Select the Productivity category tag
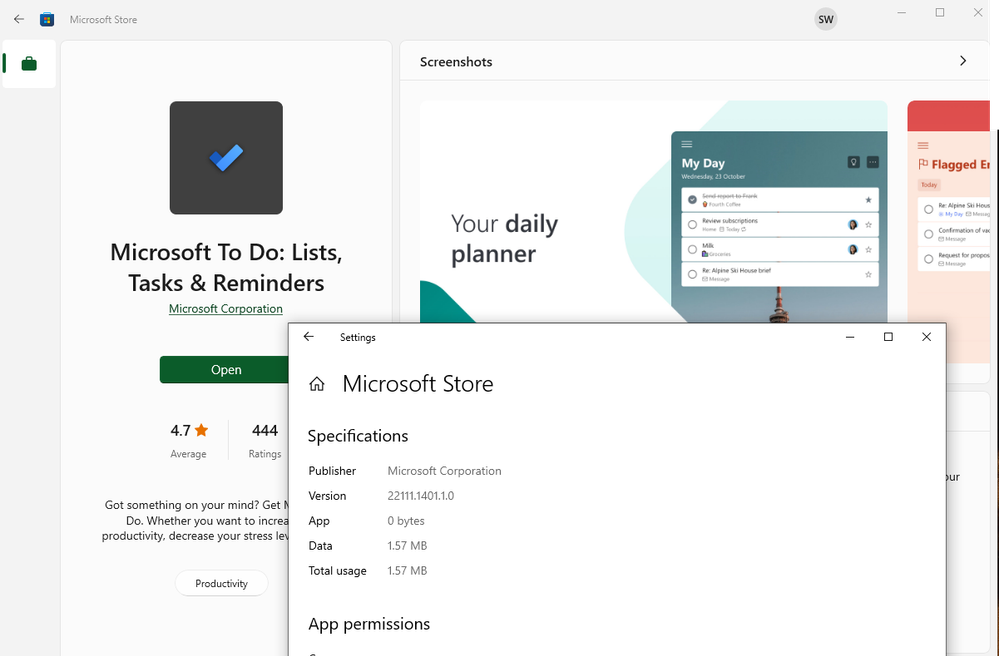Viewport: 999px width, 656px height. pos(221,583)
